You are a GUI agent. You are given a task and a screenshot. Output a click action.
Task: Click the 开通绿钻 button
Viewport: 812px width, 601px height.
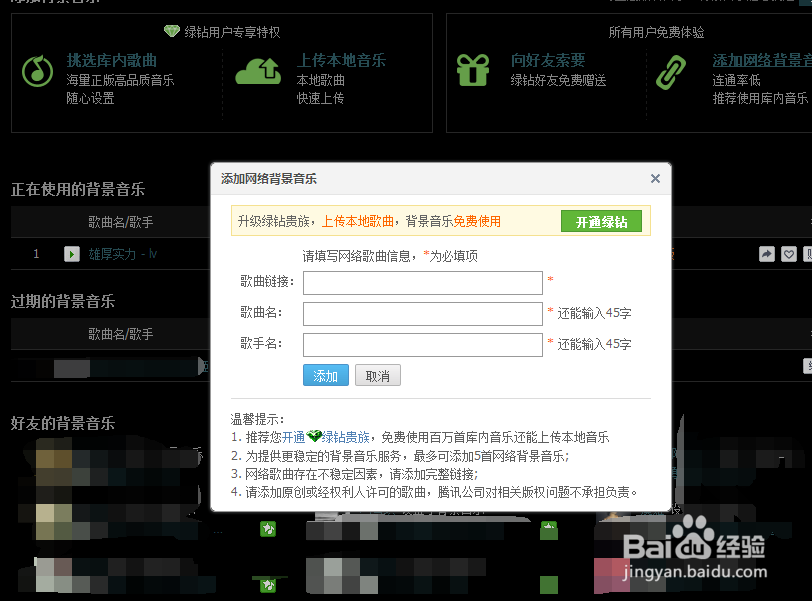(x=601, y=222)
